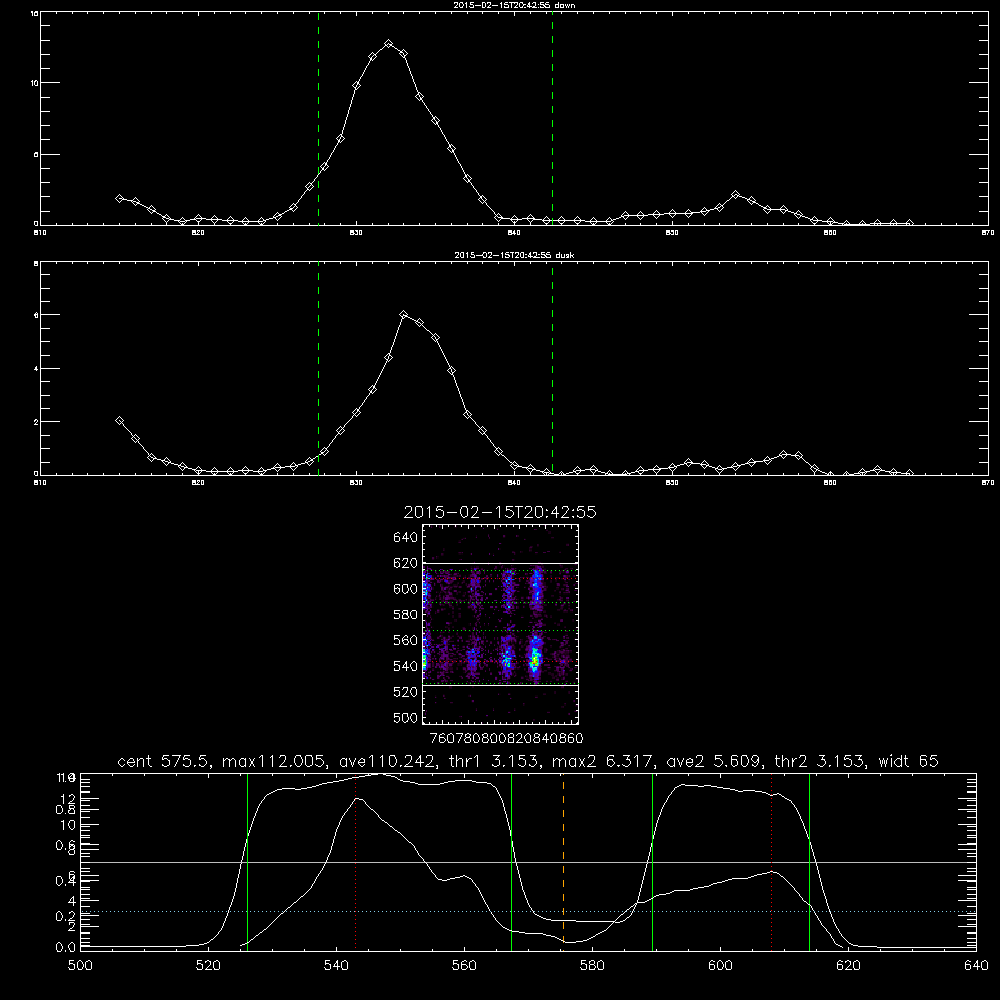Click the right green dashed line in the dusk plot

[552, 368]
